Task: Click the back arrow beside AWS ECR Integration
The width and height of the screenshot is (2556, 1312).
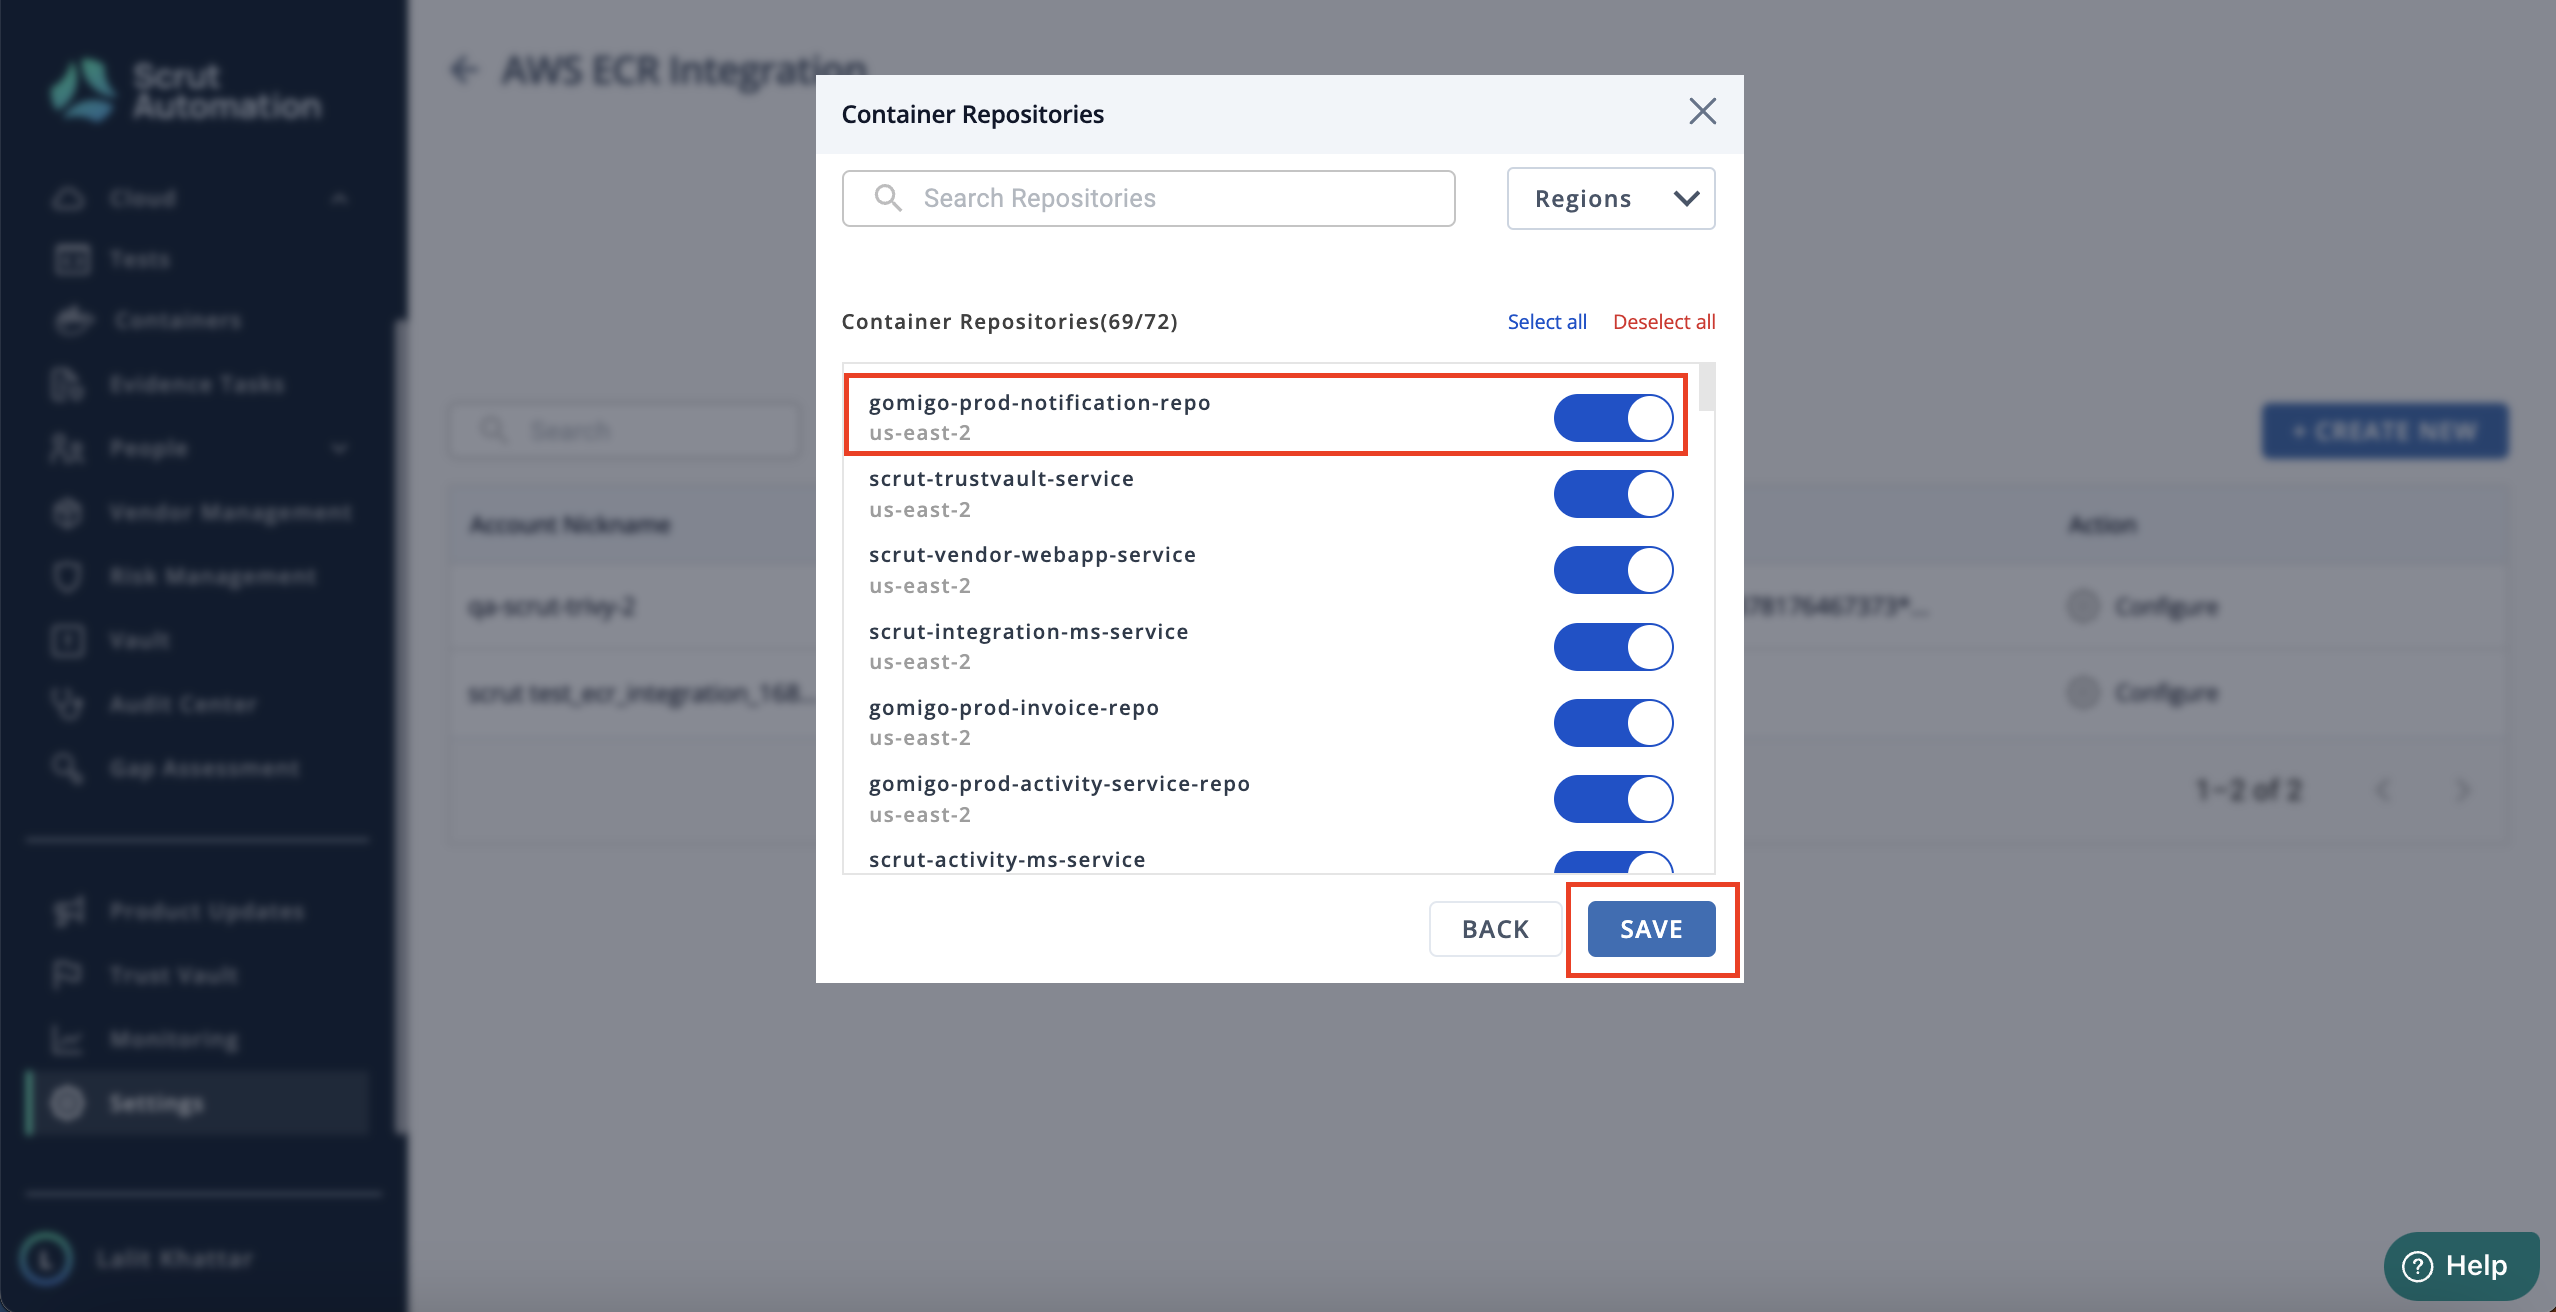Action: click(x=463, y=70)
